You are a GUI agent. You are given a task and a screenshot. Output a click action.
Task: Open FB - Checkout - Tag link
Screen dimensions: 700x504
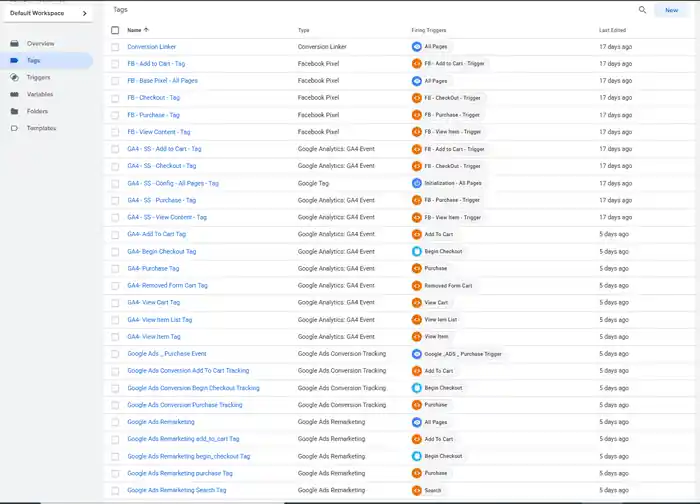154,97
